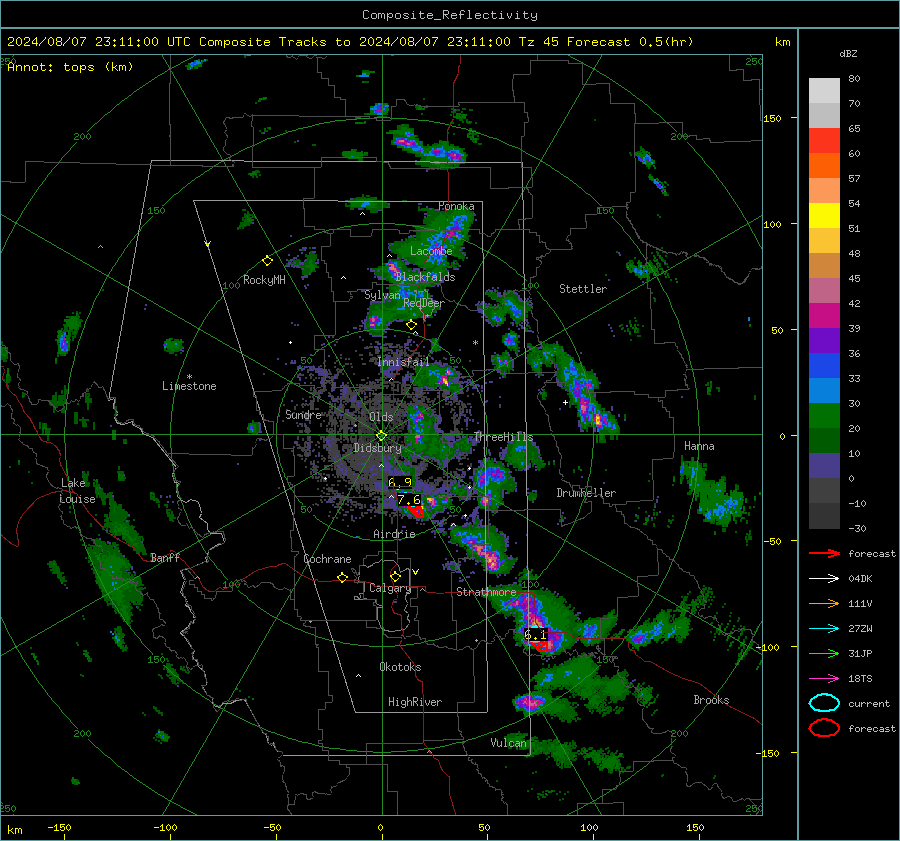
Task: Click the Olds city label
Action: [x=381, y=417]
